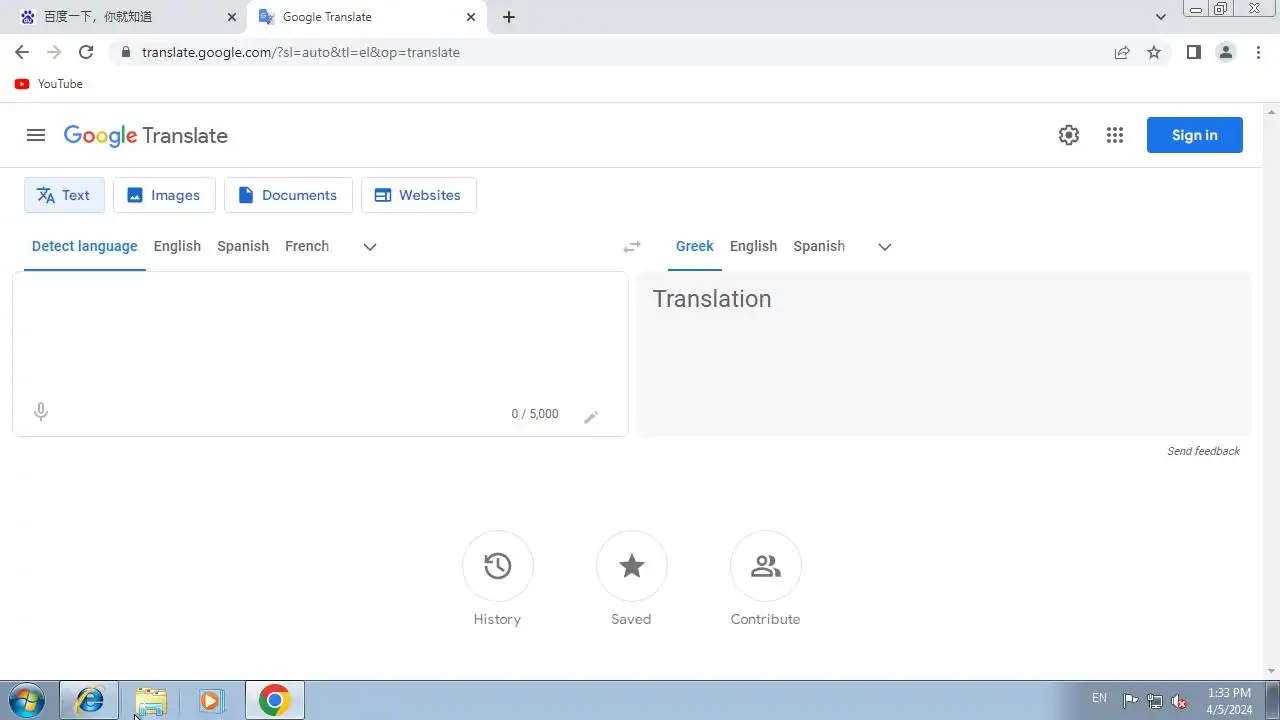Go forward in browser history
Image resolution: width=1280 pixels, height=720 pixels.
[54, 52]
